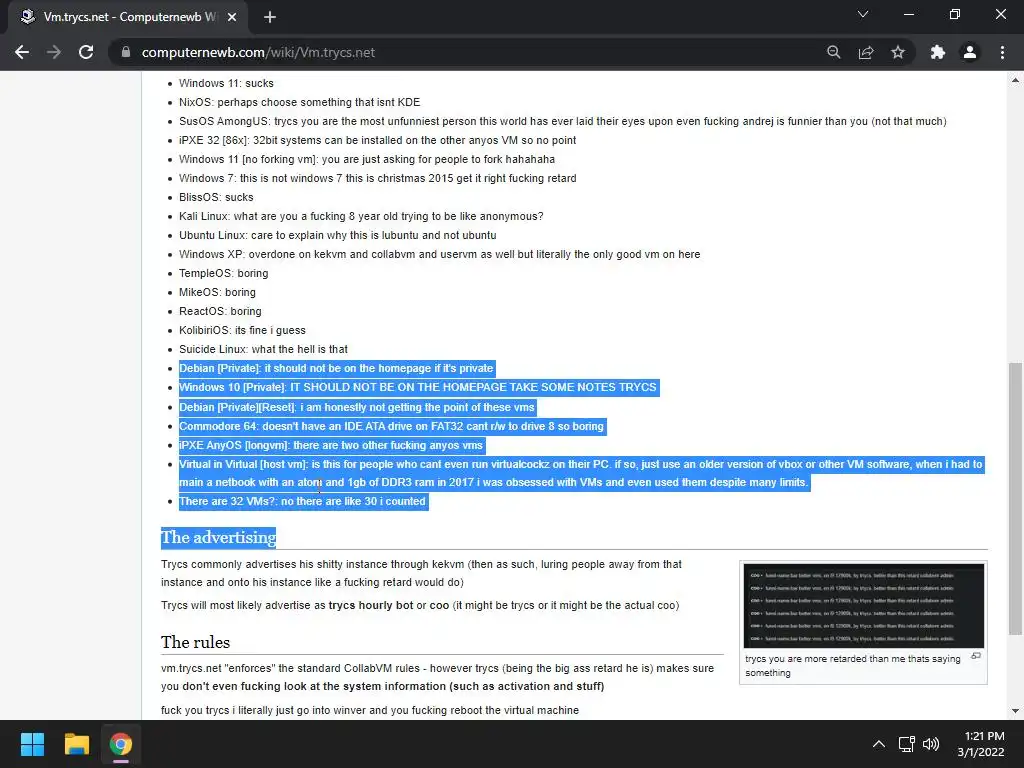The image size is (1024, 768).
Task: Open a new tab with plus button
Action: click(x=270, y=17)
